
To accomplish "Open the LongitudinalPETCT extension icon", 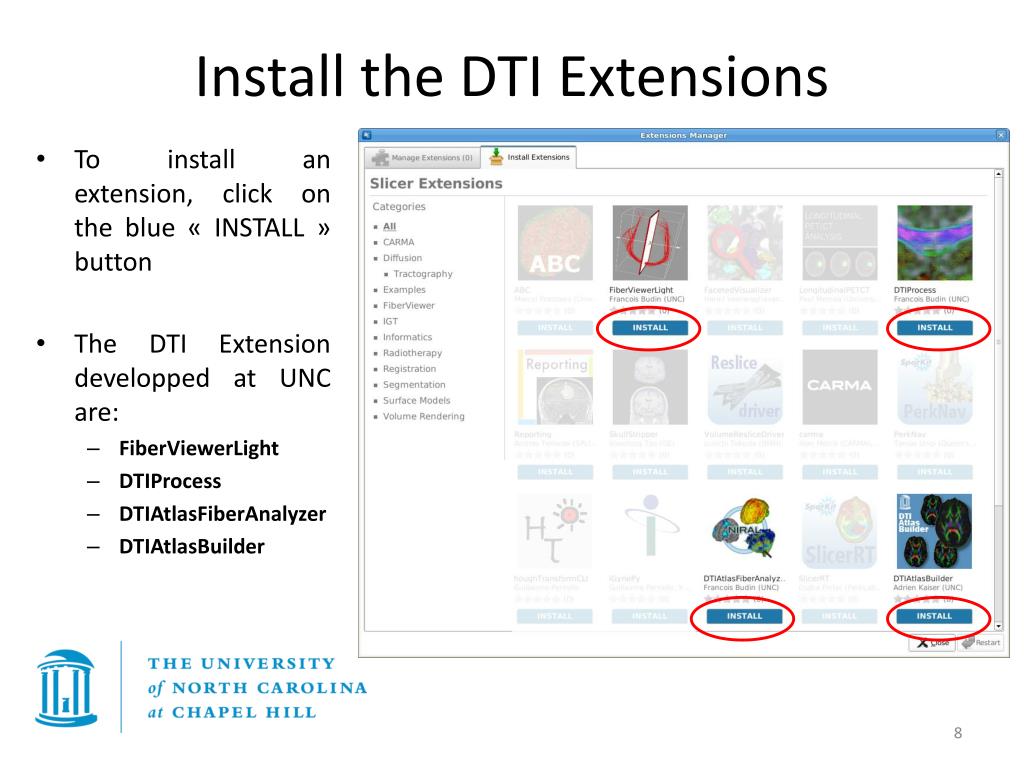I will pyautogui.click(x=839, y=243).
